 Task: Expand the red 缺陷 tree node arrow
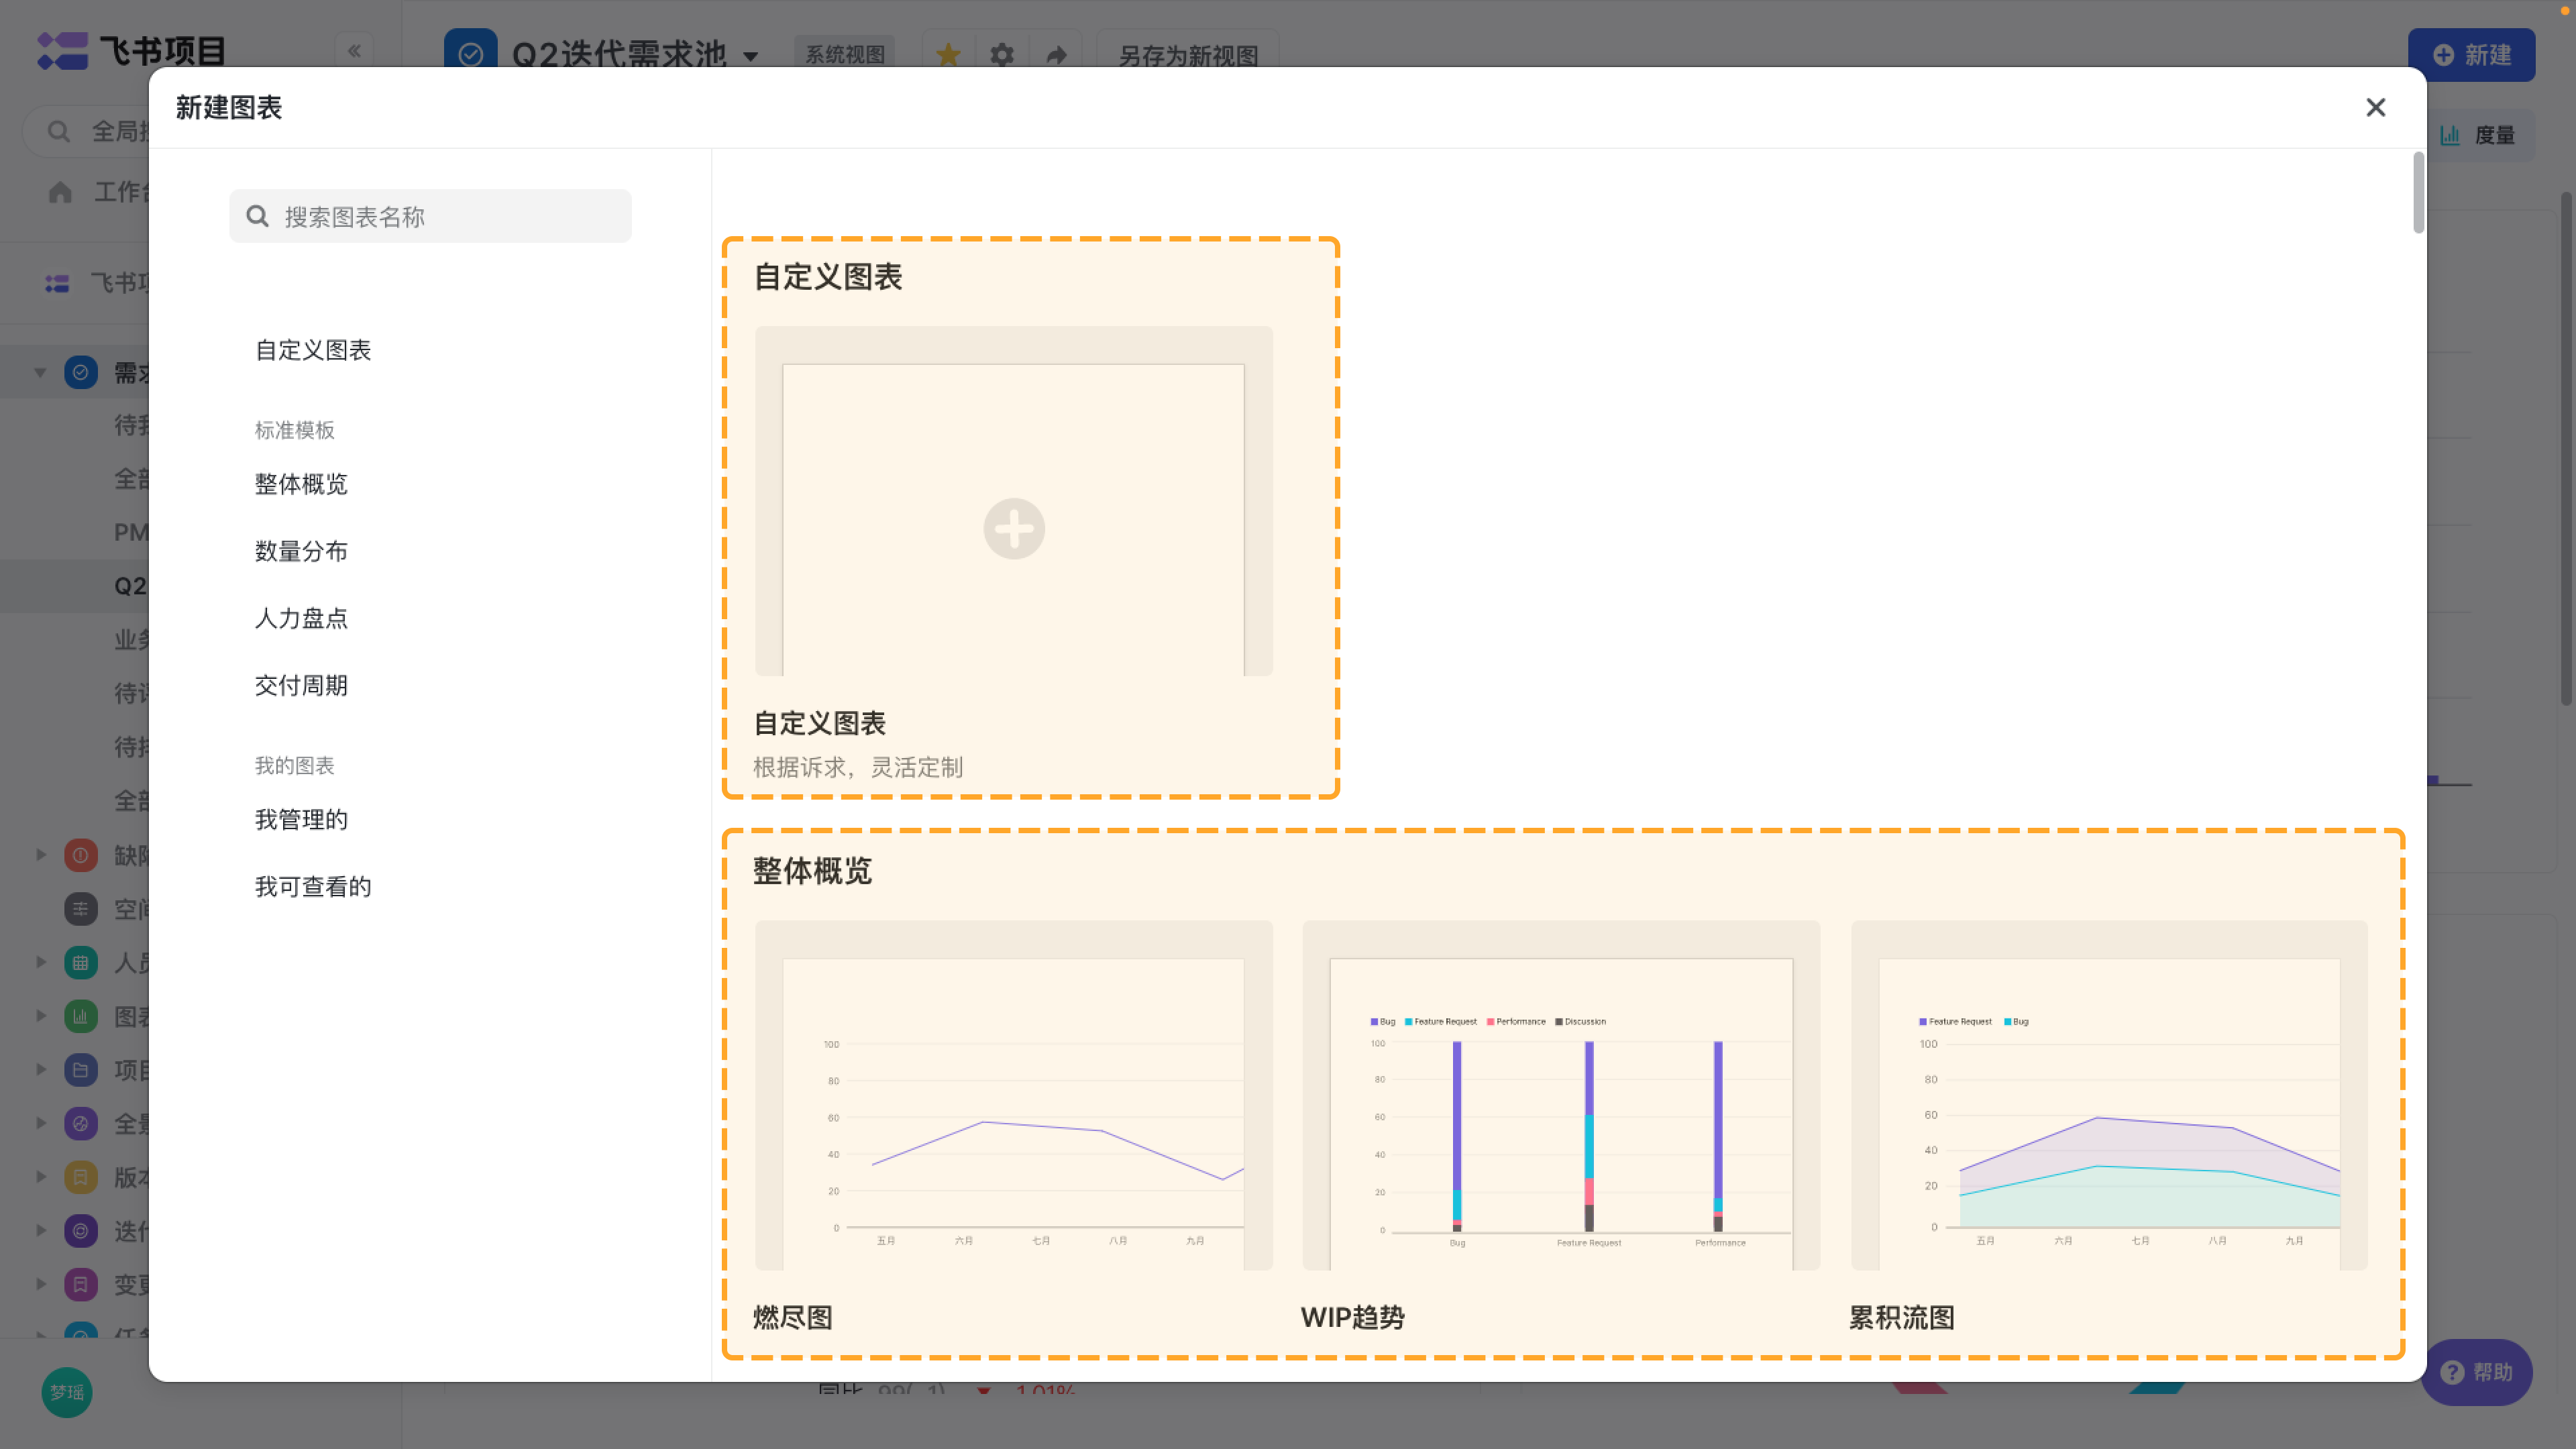41,855
